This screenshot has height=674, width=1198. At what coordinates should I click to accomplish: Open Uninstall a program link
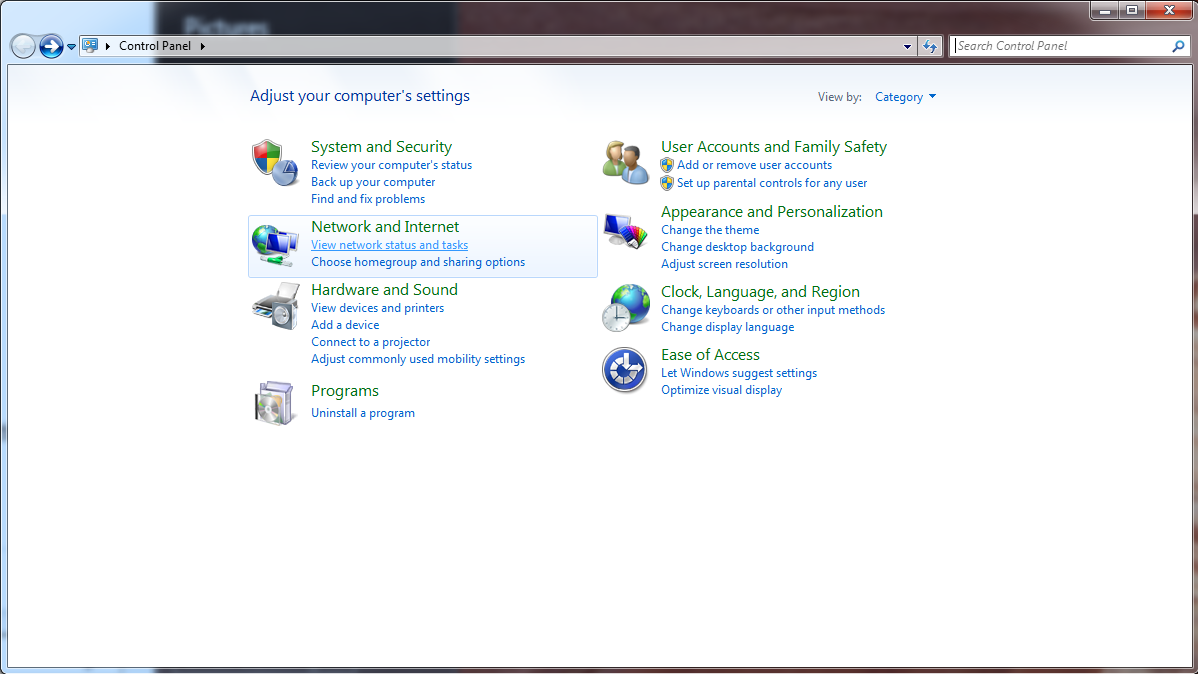click(x=362, y=413)
